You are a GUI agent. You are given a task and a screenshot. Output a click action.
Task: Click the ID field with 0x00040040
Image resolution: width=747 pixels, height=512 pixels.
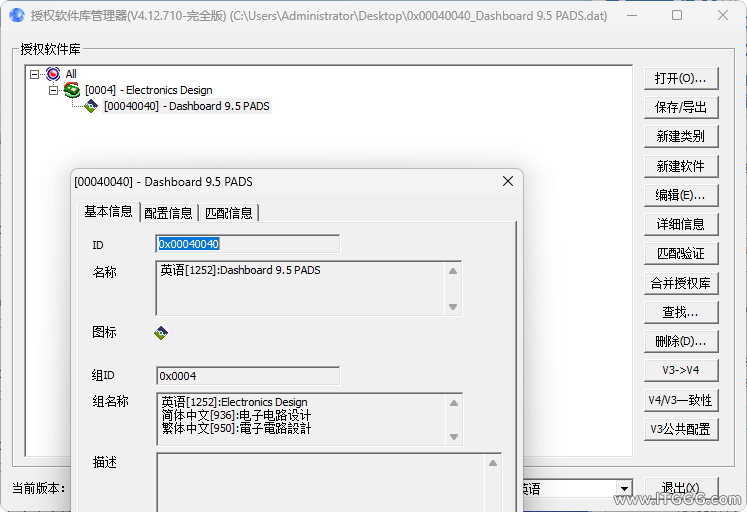click(x=248, y=244)
